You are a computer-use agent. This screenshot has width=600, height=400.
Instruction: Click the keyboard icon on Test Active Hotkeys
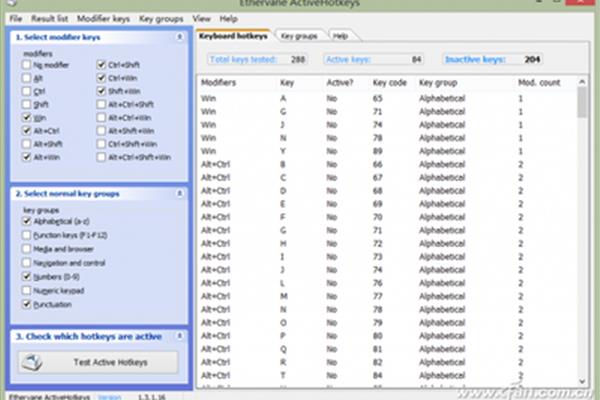click(32, 362)
